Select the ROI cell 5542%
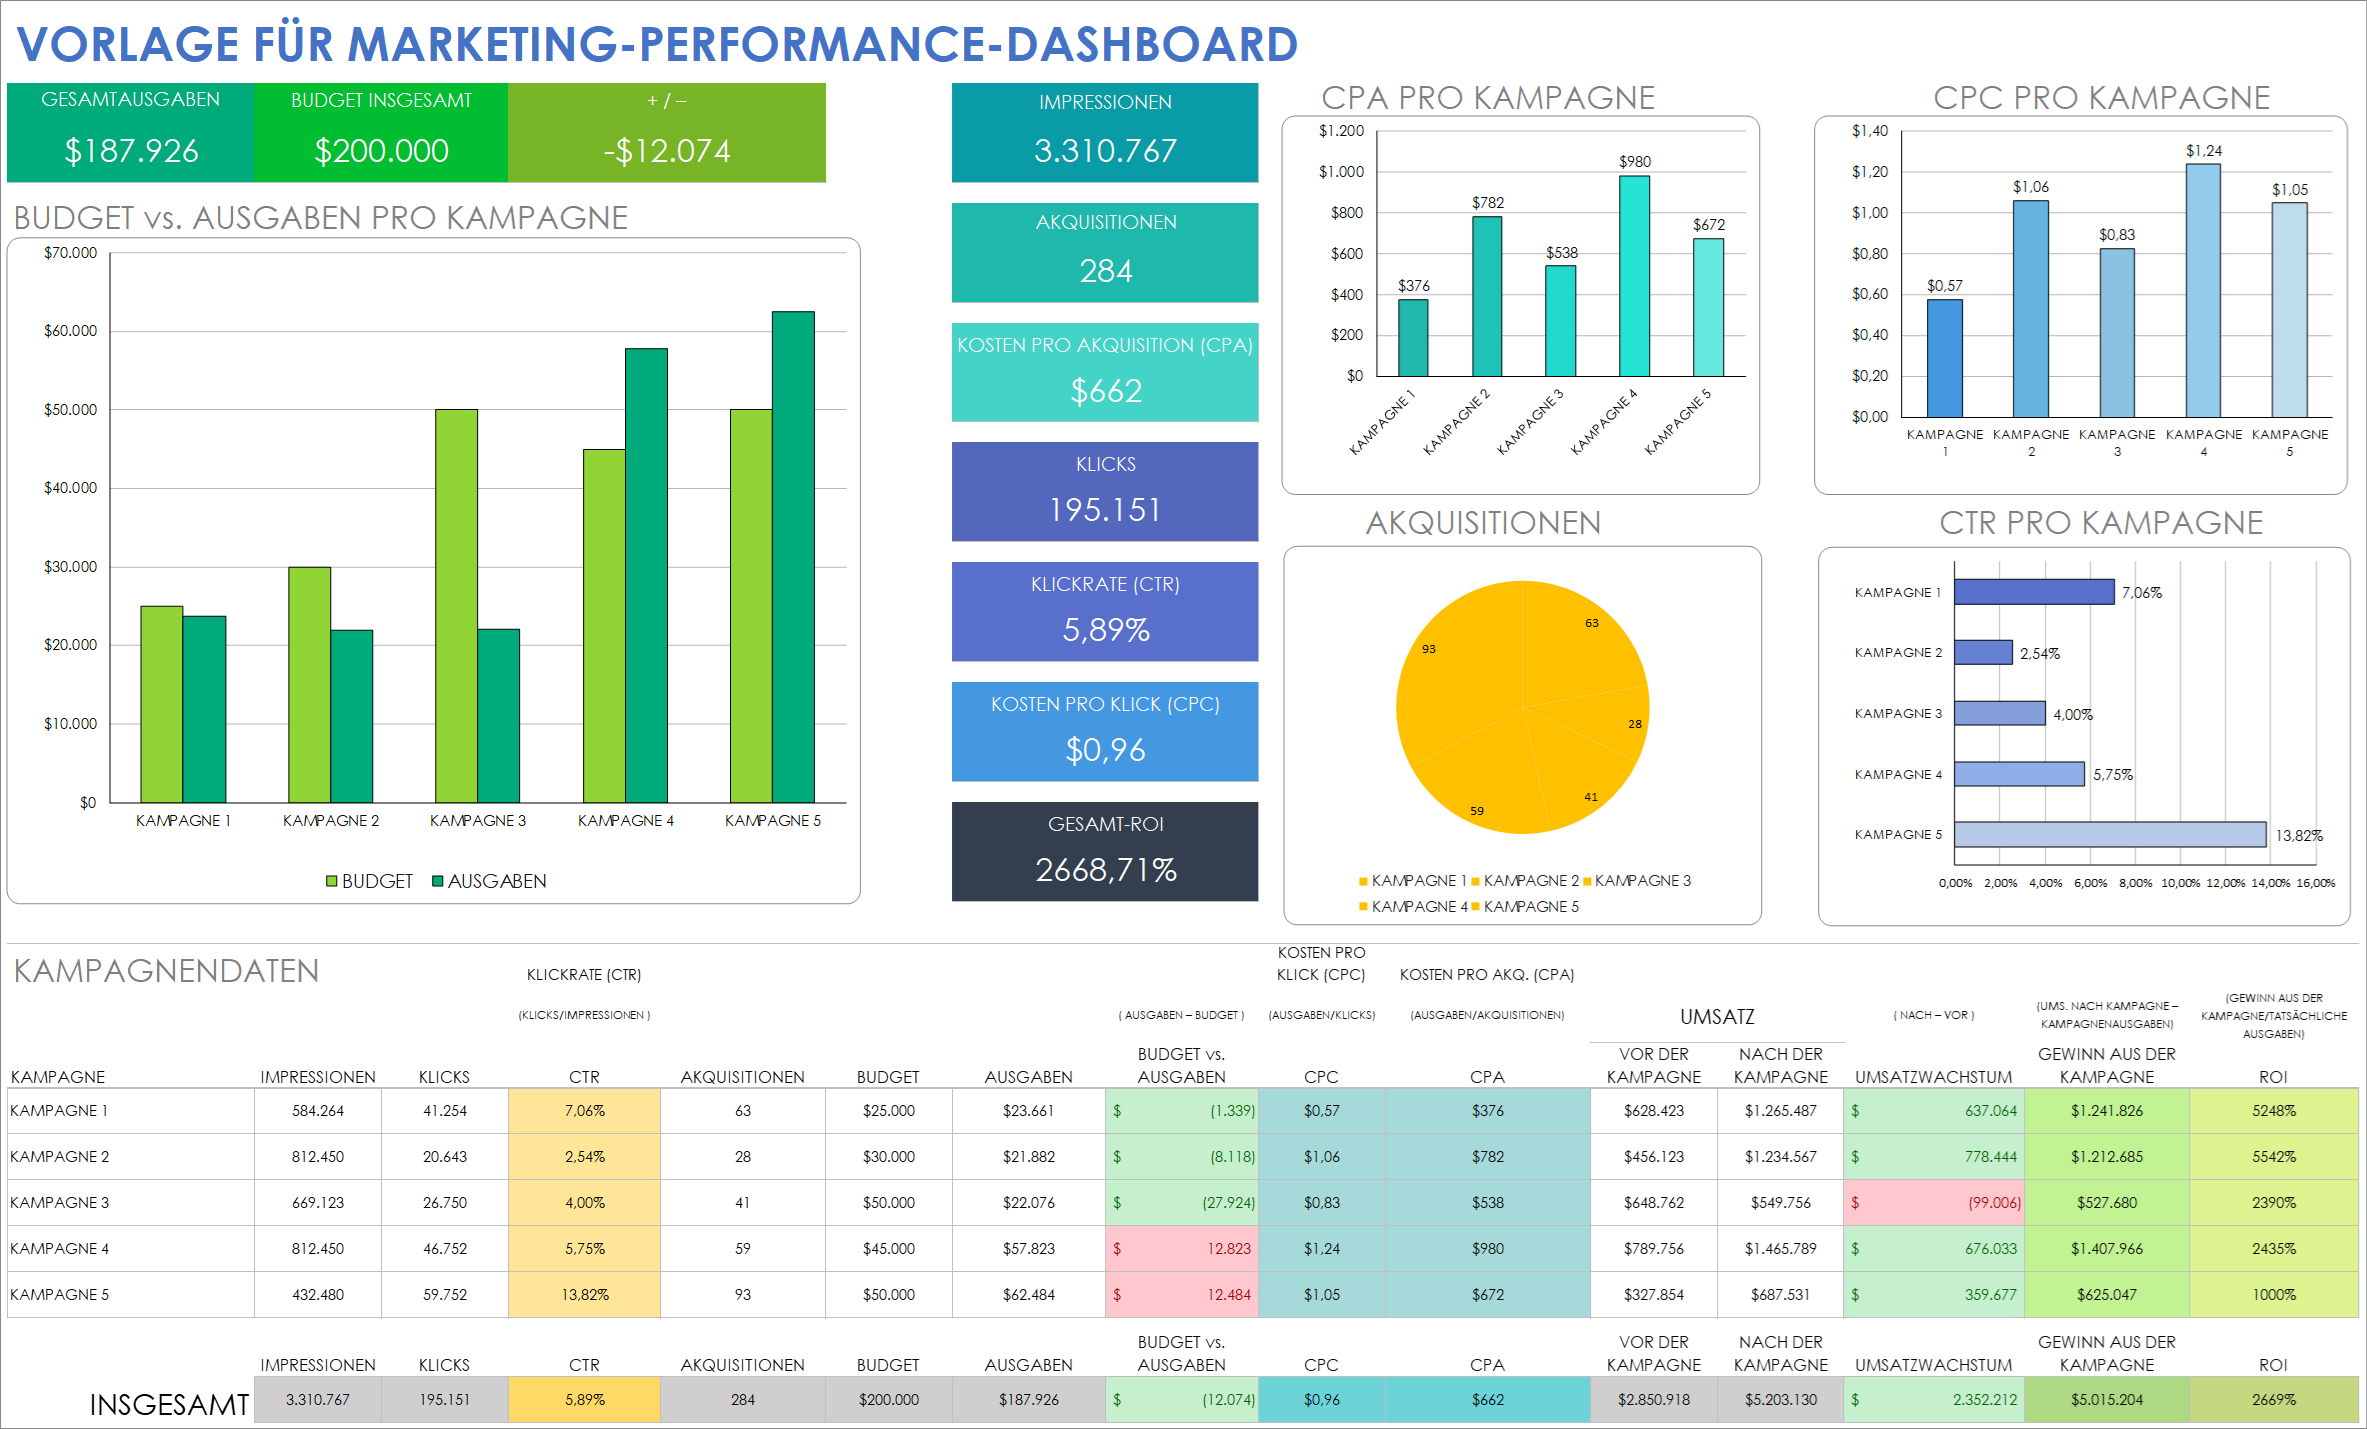This screenshot has width=2367, height=1429. coord(2274,1157)
